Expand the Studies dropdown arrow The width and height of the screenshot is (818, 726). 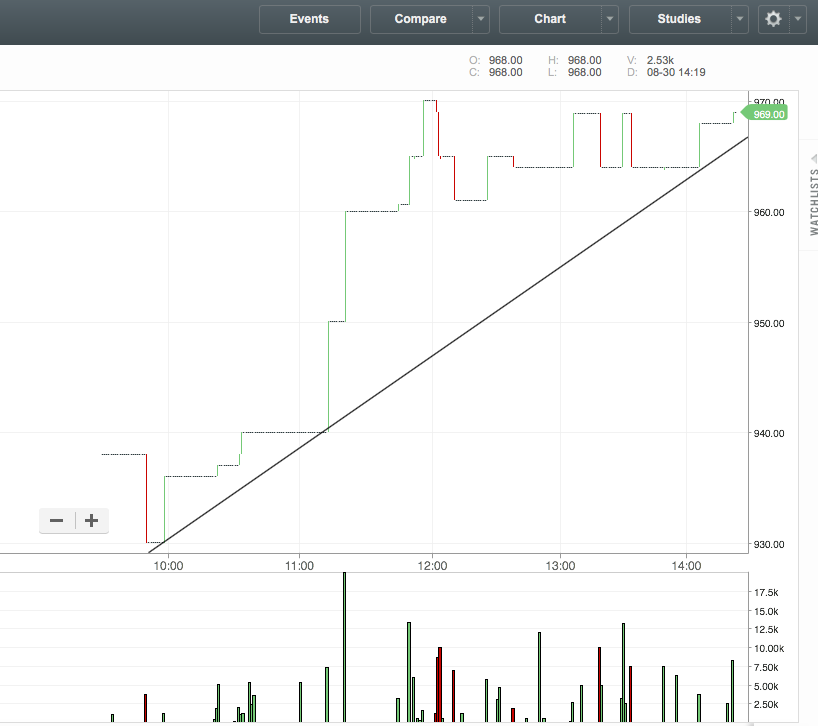(x=739, y=19)
